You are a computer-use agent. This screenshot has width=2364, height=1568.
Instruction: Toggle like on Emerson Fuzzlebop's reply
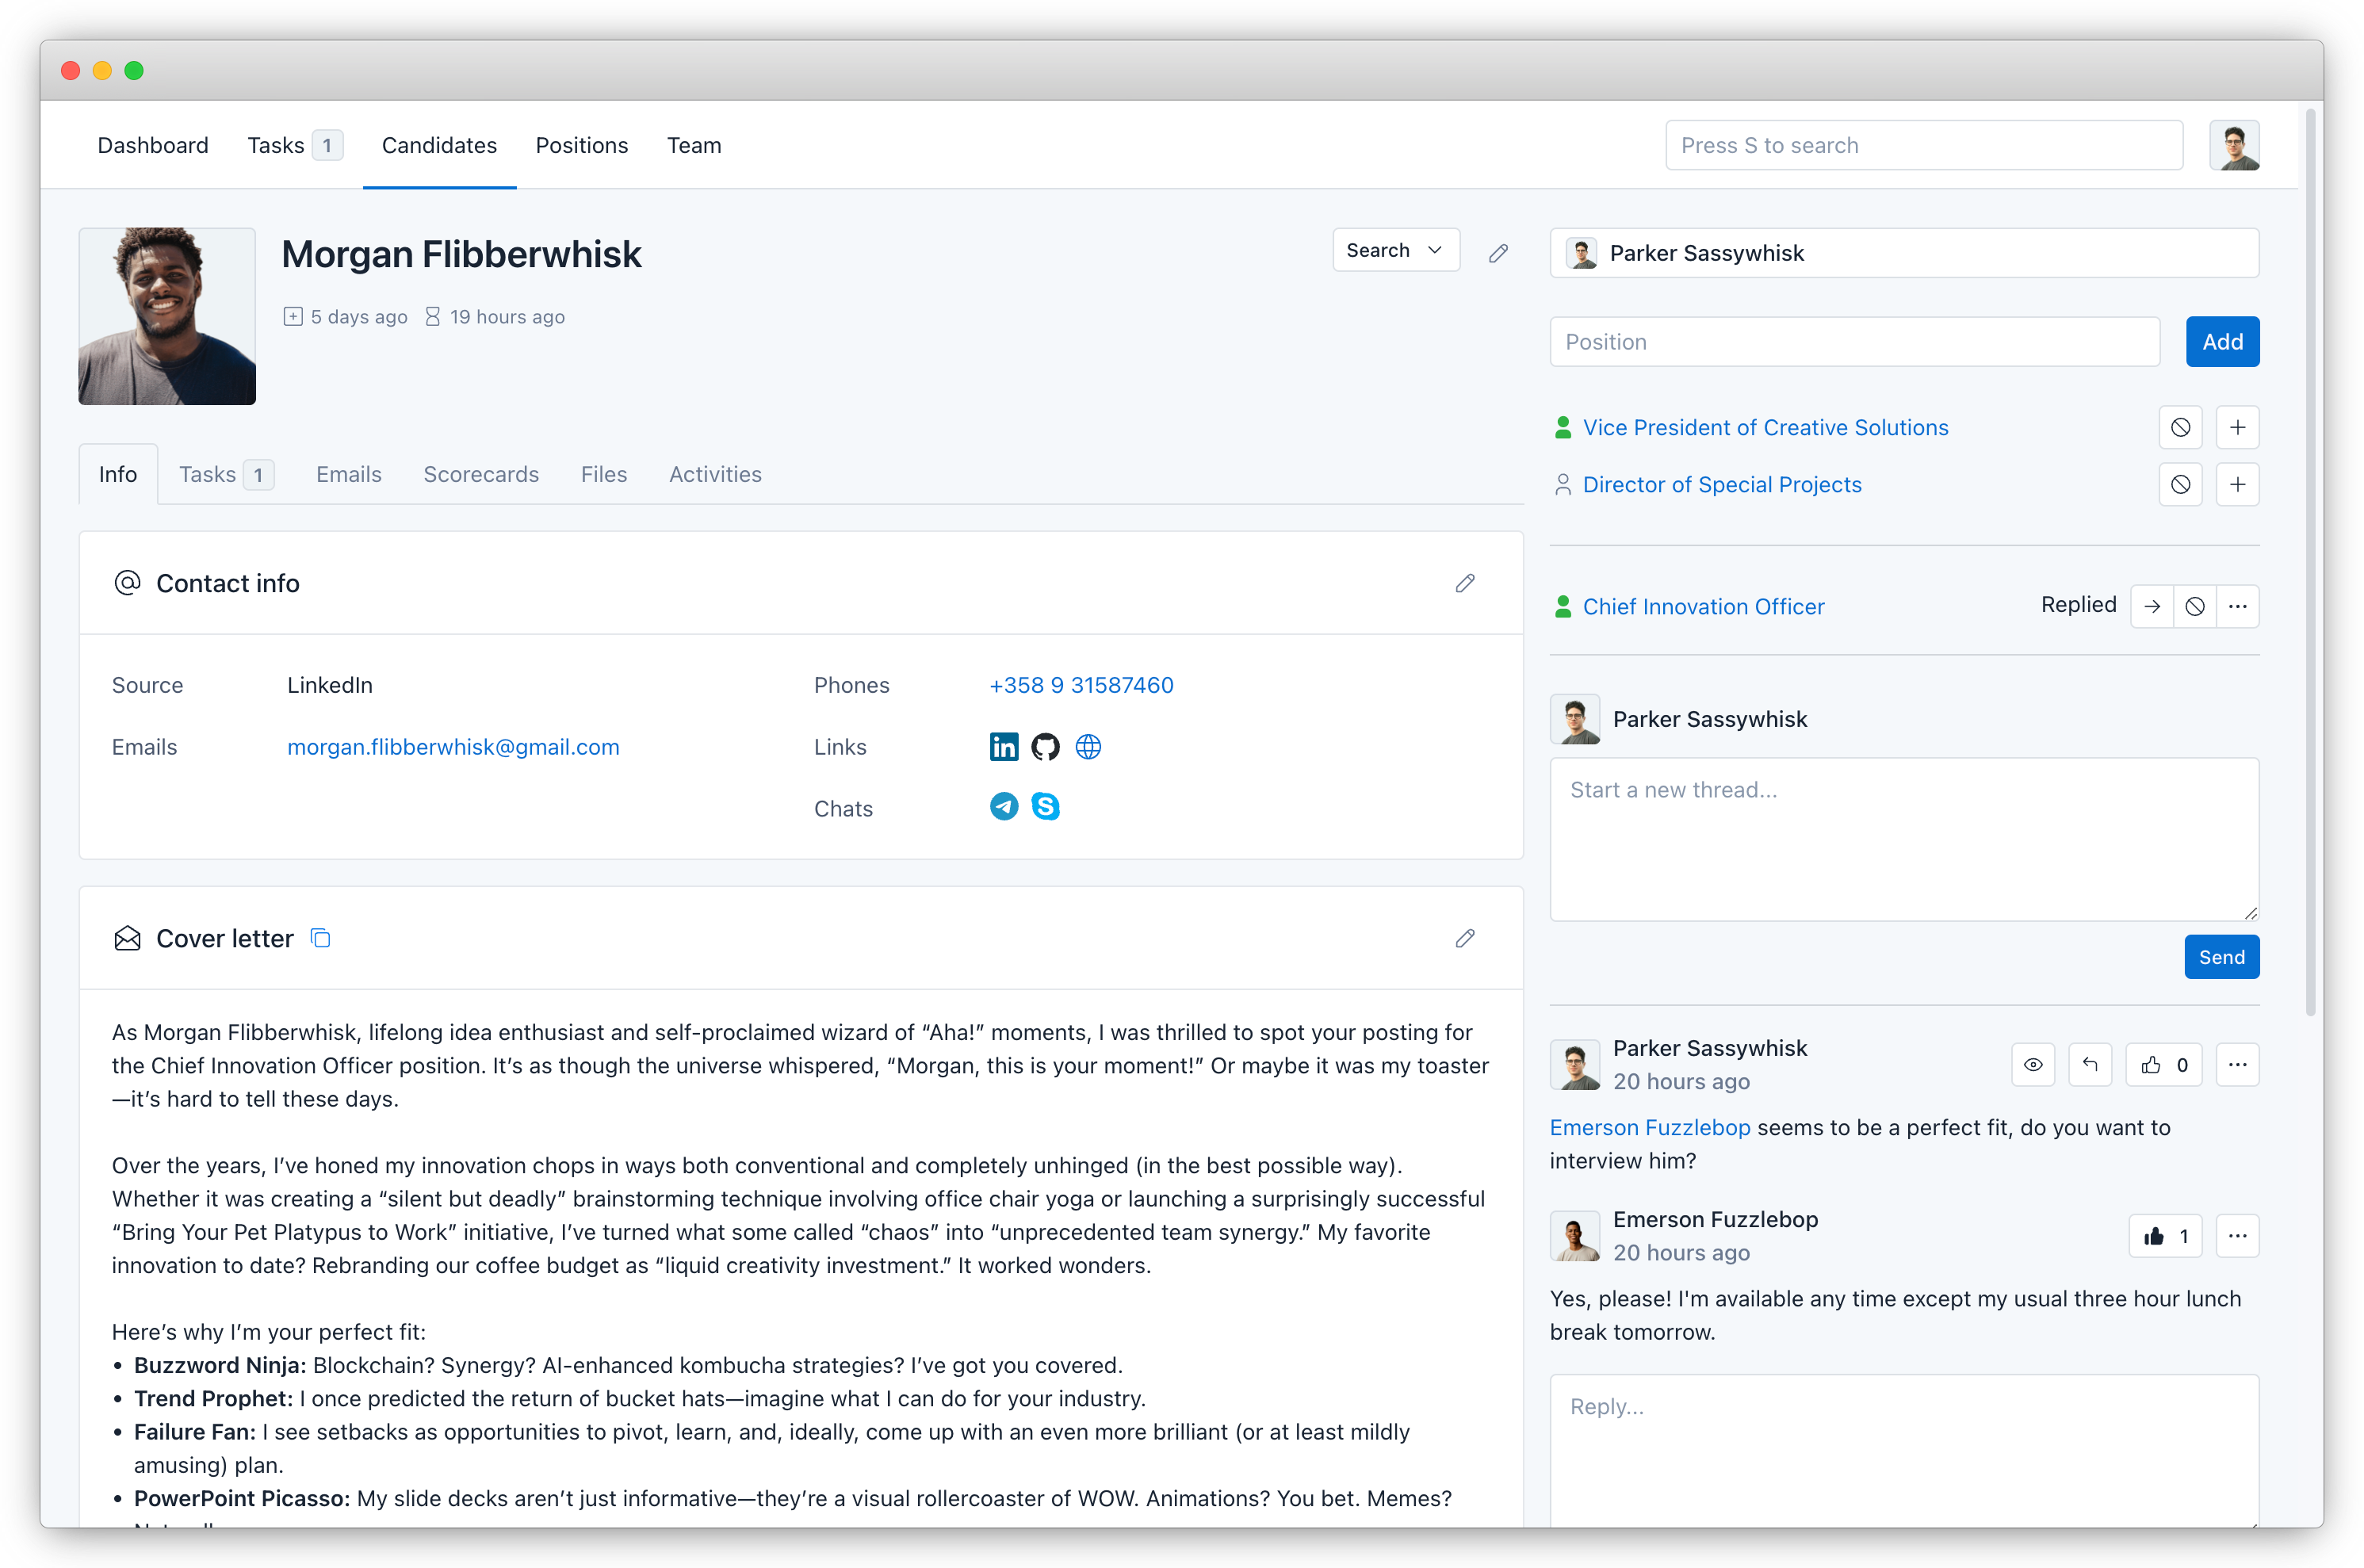(x=2165, y=1237)
